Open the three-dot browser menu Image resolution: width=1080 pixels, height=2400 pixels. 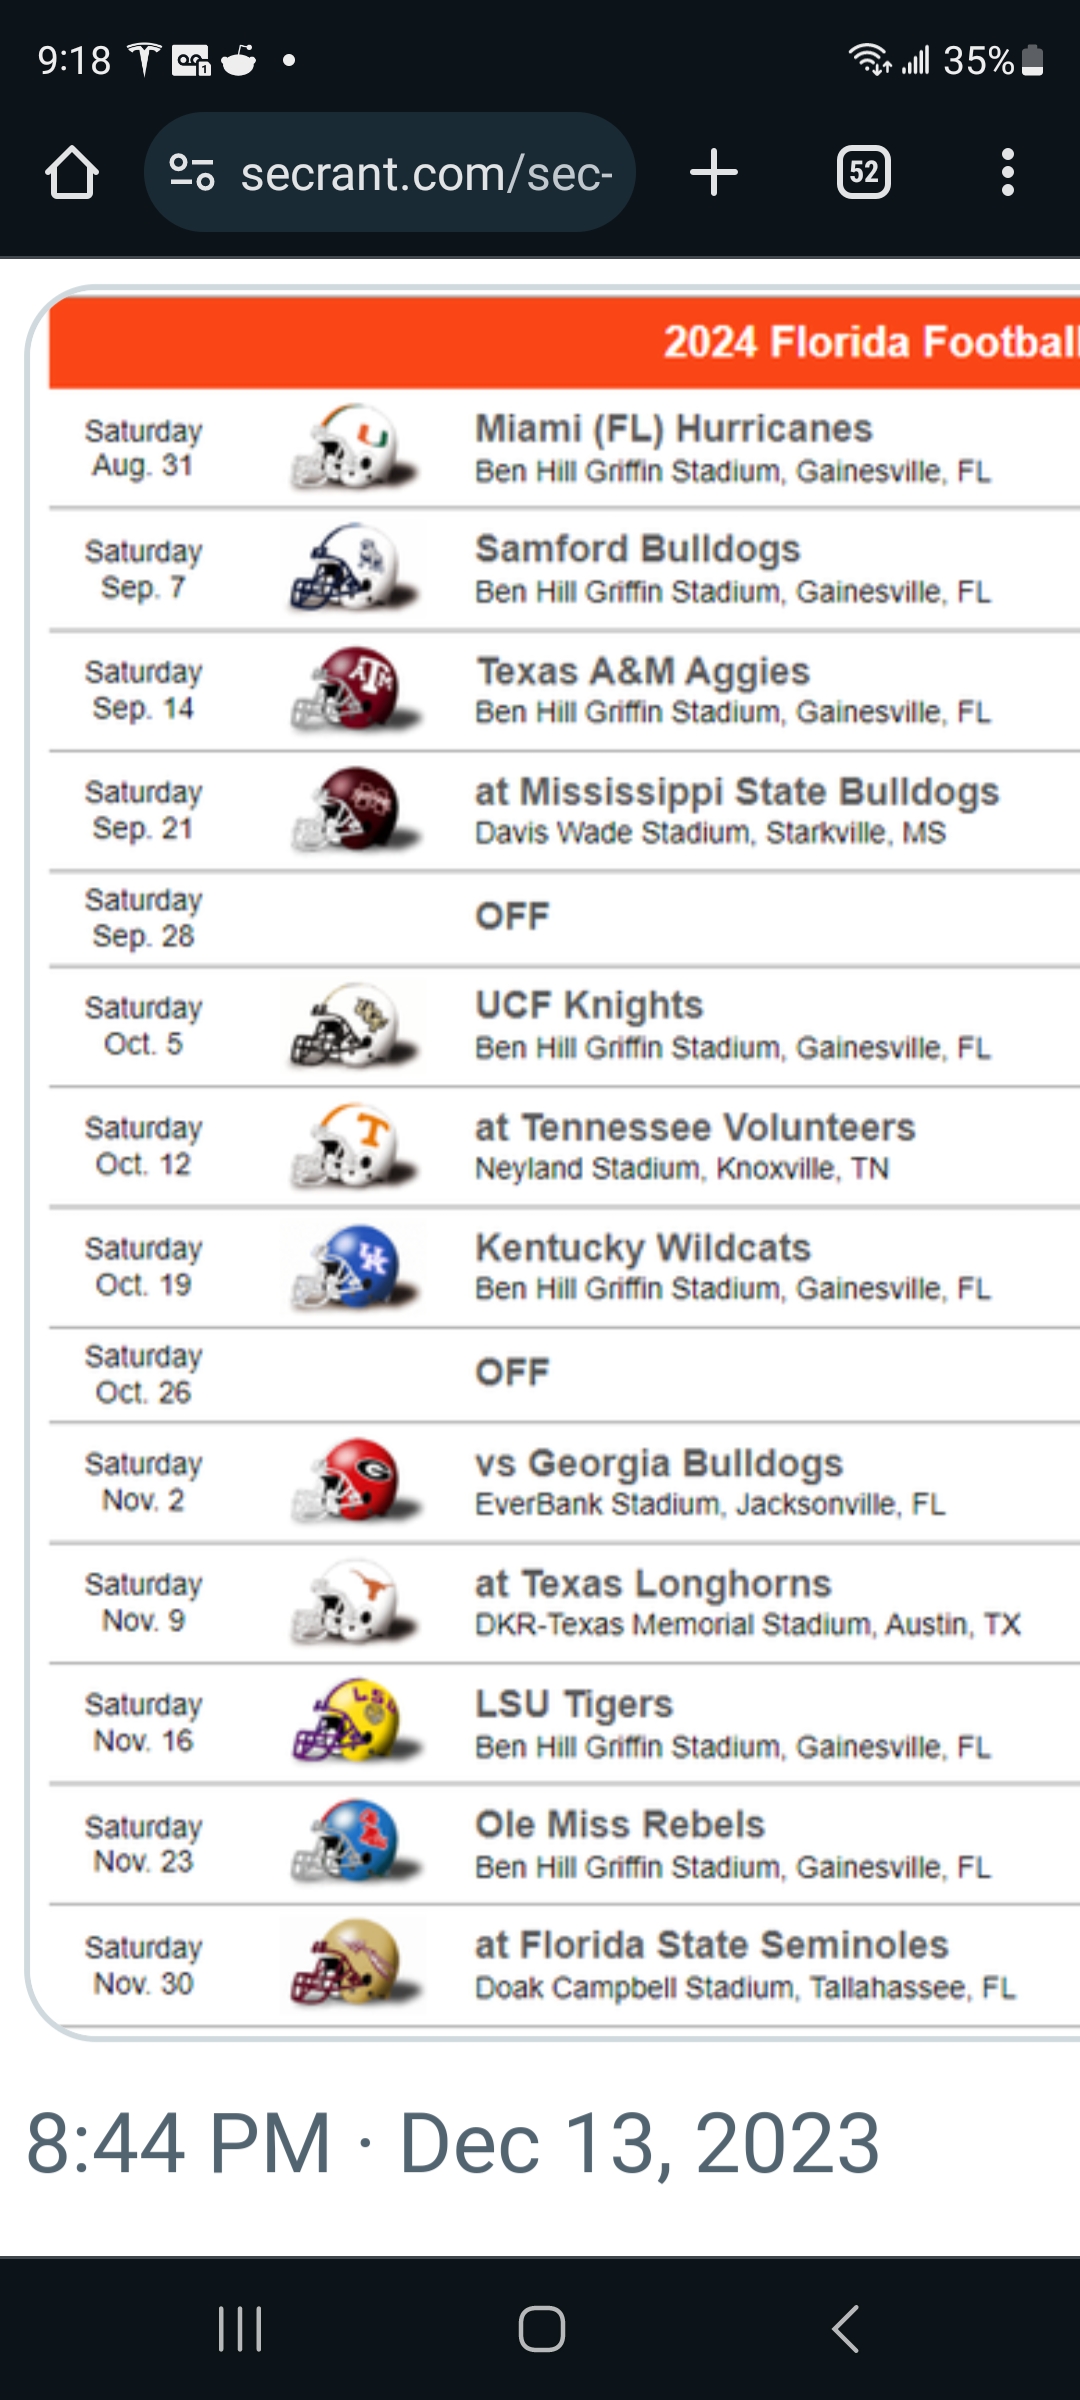pos(1007,172)
